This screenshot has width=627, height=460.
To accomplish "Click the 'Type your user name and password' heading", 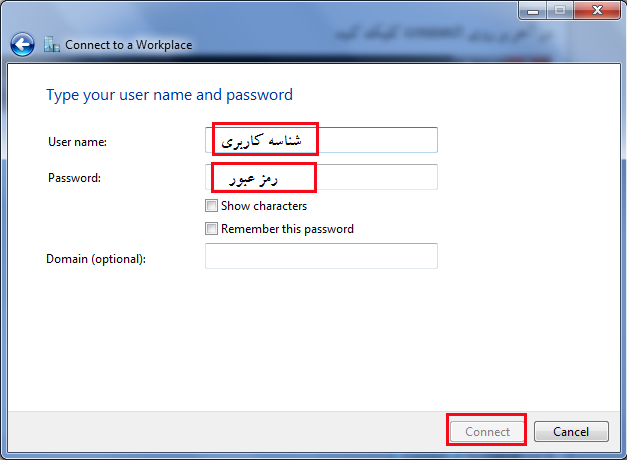I will (x=170, y=96).
